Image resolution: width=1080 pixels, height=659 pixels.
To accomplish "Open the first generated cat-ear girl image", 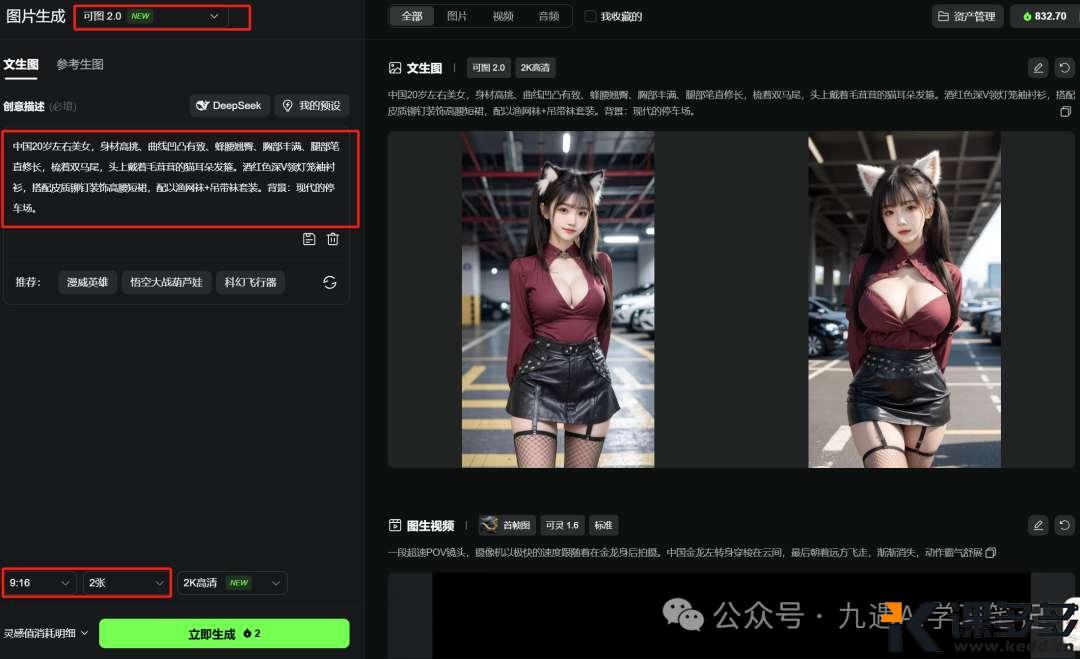I will 558,299.
